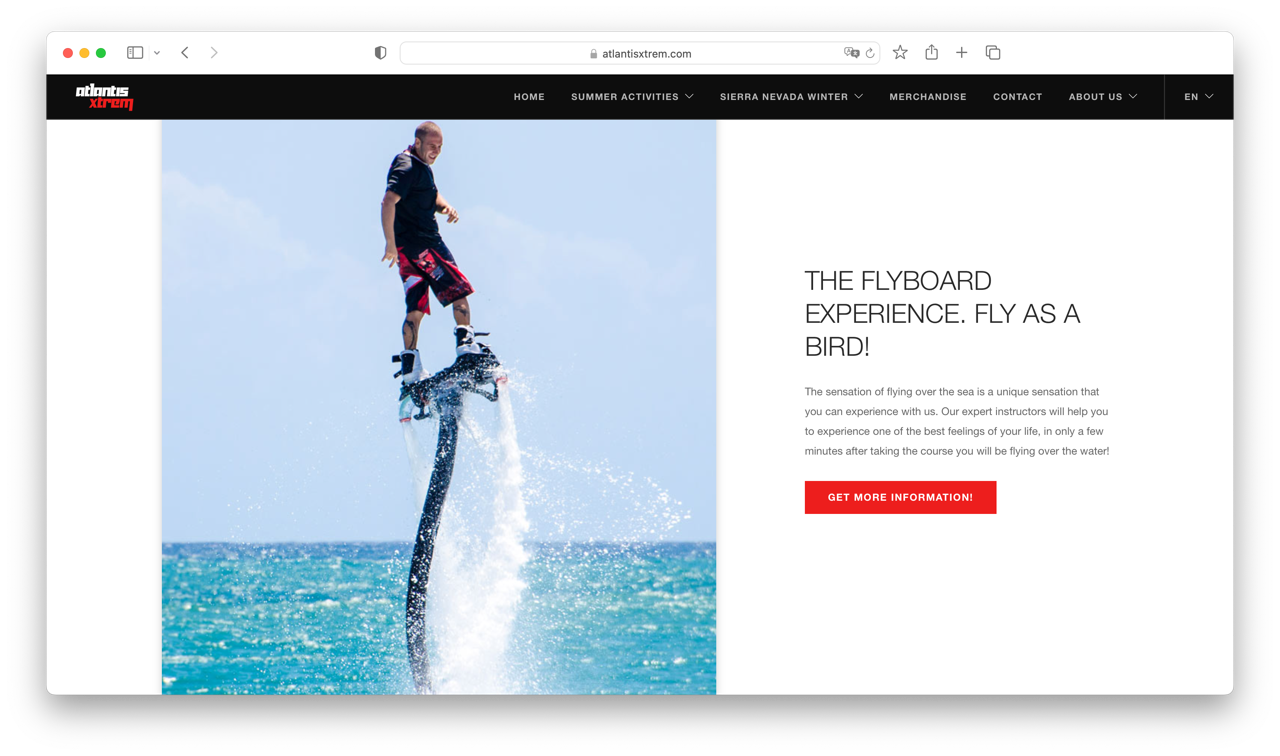The height and width of the screenshot is (756, 1280).
Task: Click the heading THE FLYBOARD EXPERIENCE
Action: (942, 314)
